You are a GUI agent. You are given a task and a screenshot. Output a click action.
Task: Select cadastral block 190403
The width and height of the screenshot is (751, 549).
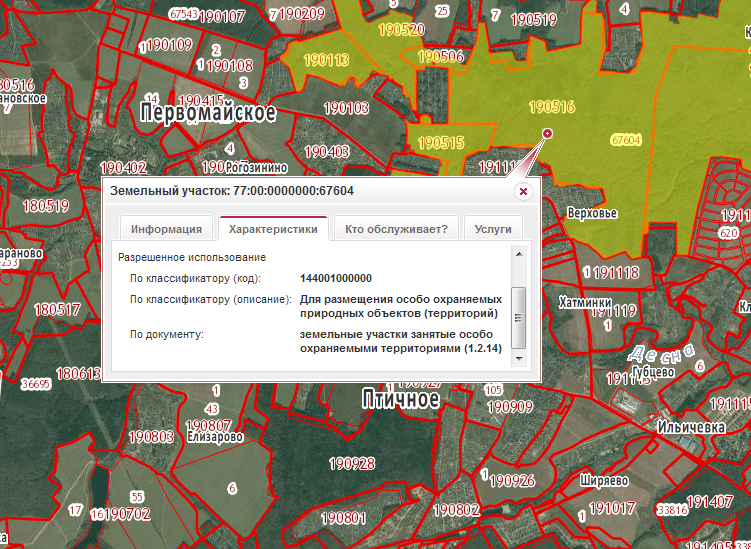[x=327, y=152]
